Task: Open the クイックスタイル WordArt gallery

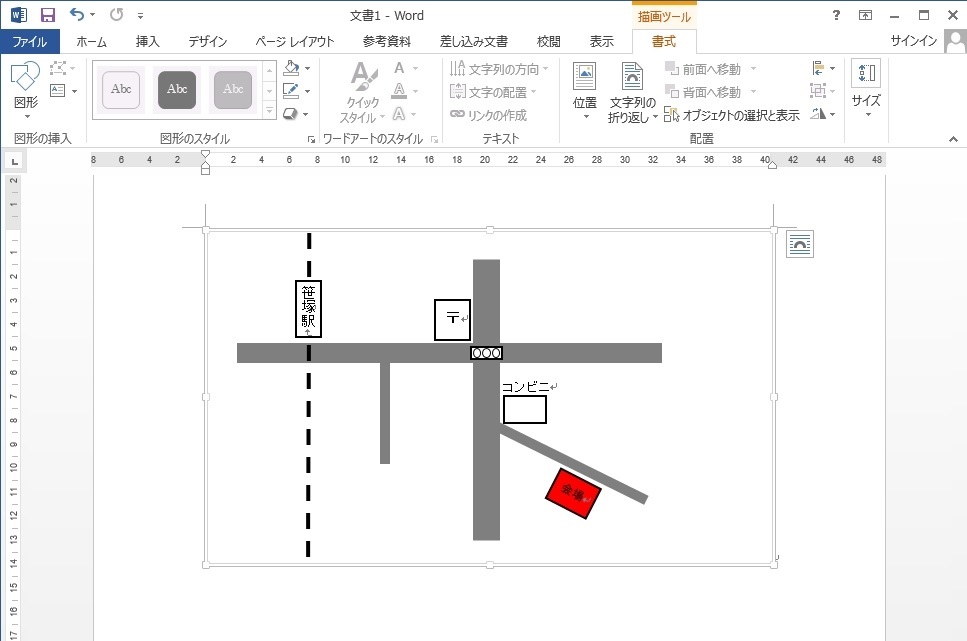Action: coord(362,89)
